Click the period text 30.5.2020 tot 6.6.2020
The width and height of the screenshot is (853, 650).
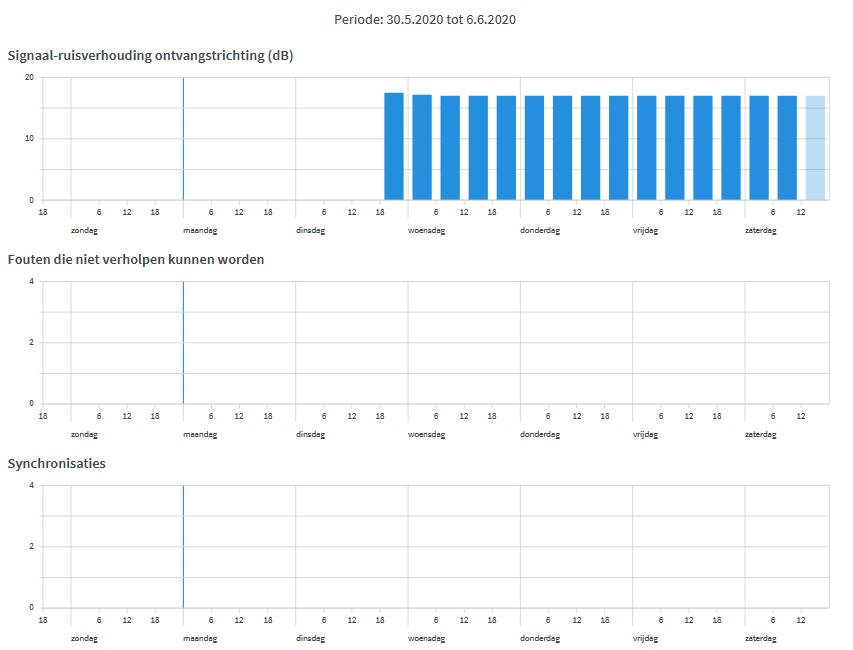tap(425, 19)
